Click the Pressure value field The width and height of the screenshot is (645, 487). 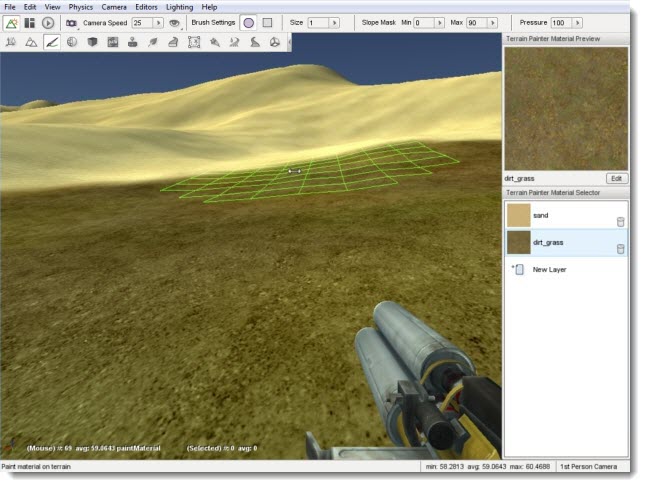point(561,23)
